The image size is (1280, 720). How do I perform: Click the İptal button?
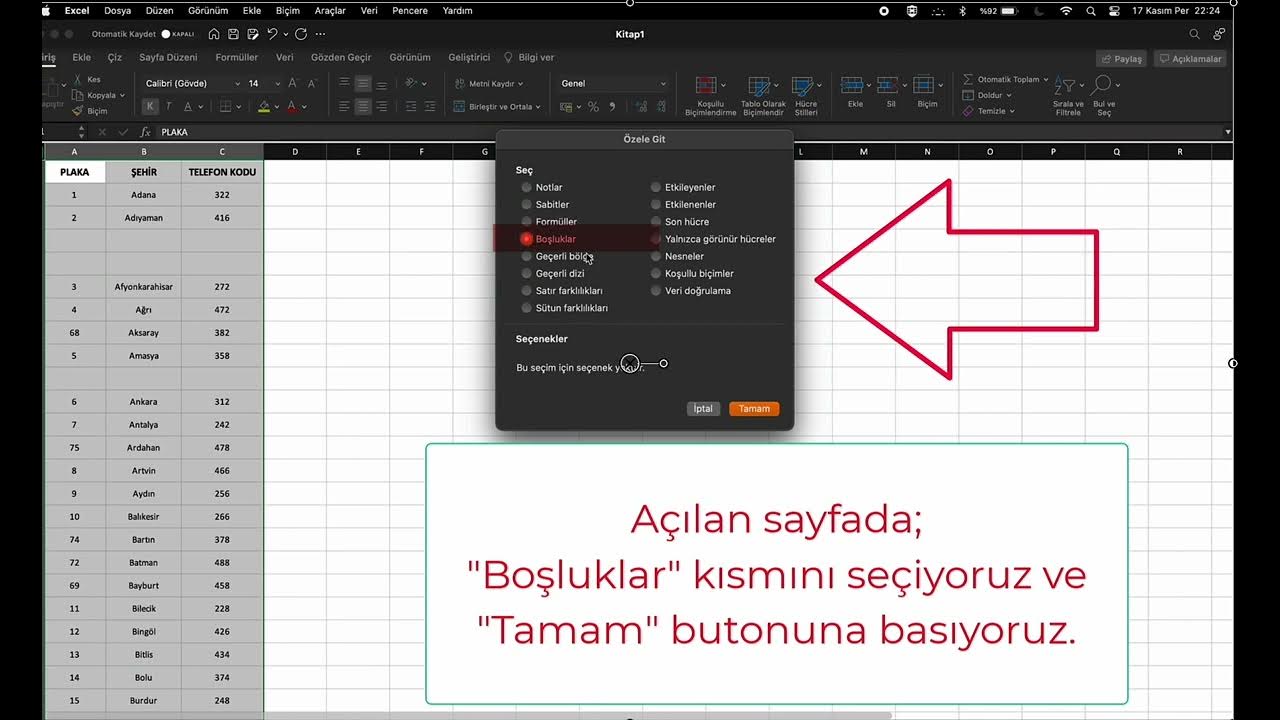coord(704,409)
